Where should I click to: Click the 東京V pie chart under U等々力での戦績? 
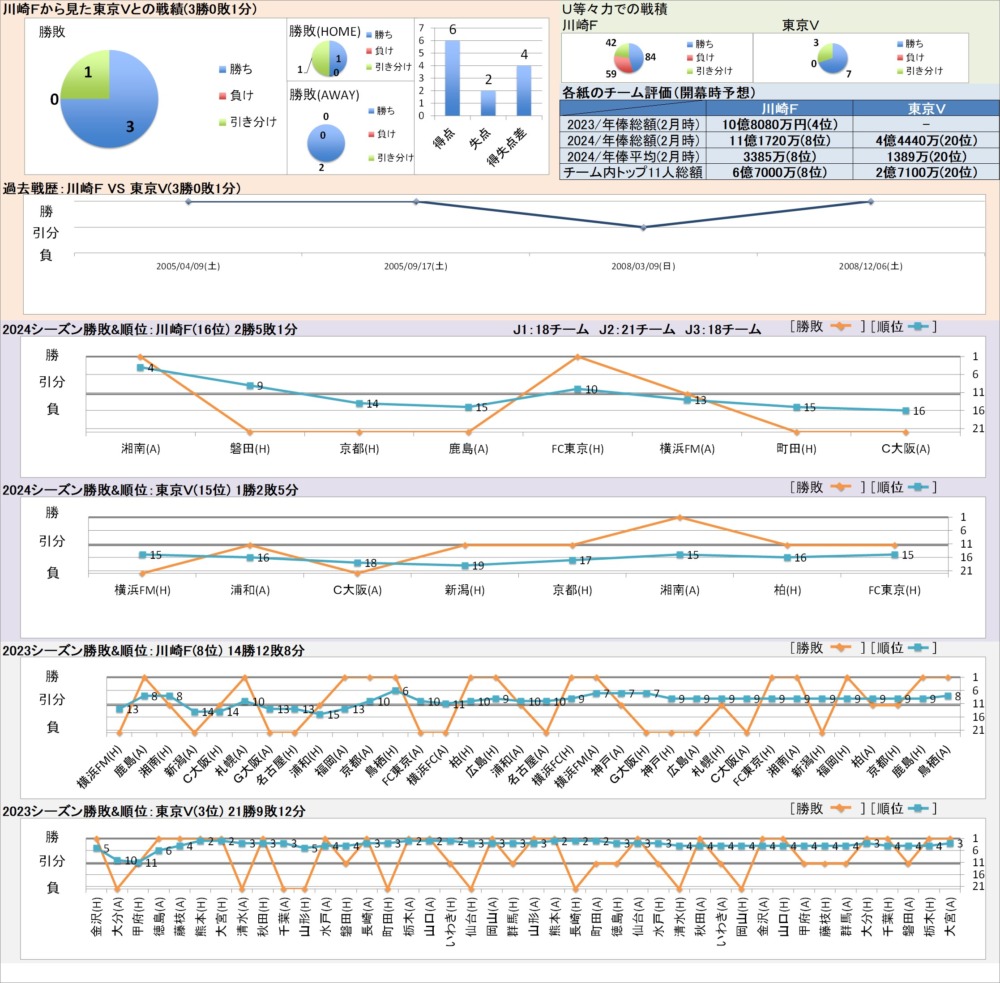pos(832,58)
